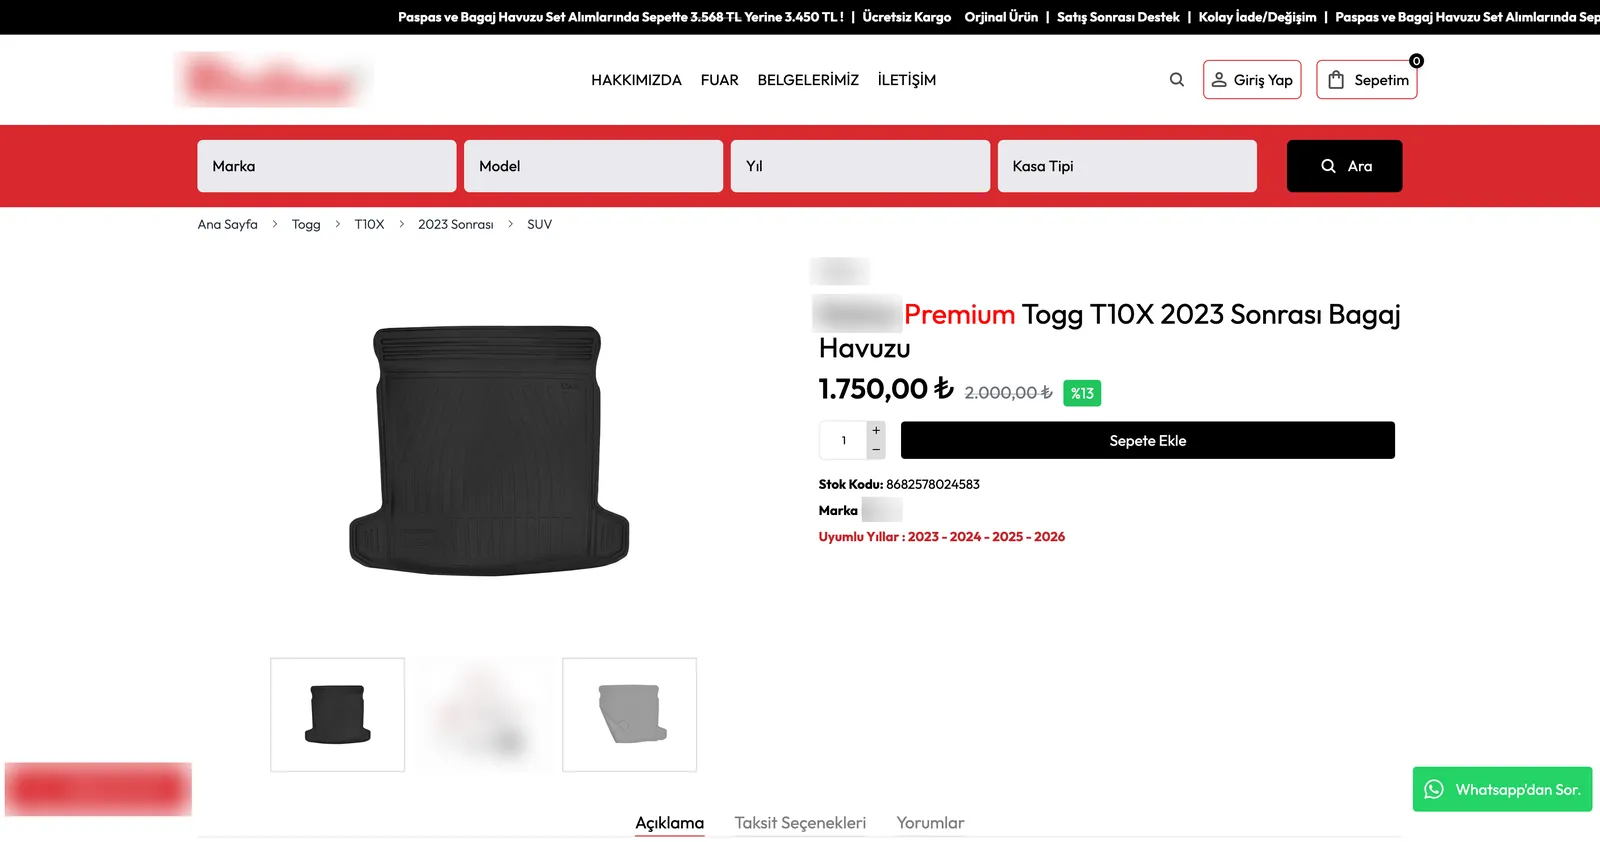This screenshot has width=1600, height=842.
Task: Open the İLETİŞİM menu item
Action: click(x=907, y=80)
